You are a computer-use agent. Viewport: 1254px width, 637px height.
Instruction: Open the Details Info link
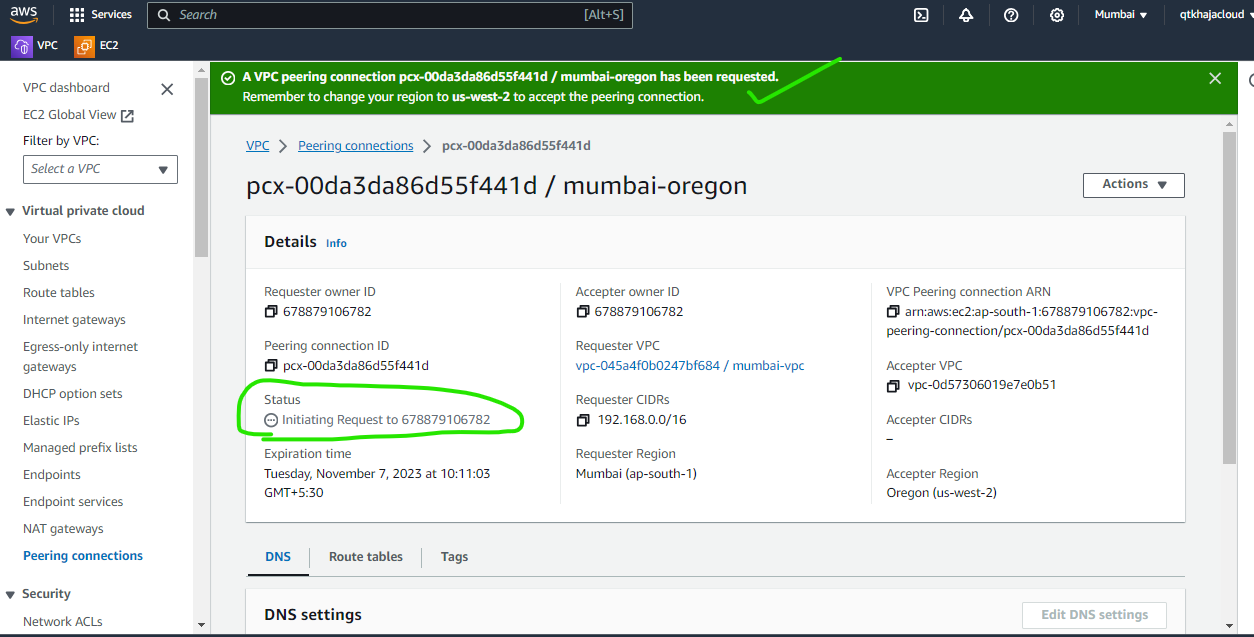coord(336,243)
